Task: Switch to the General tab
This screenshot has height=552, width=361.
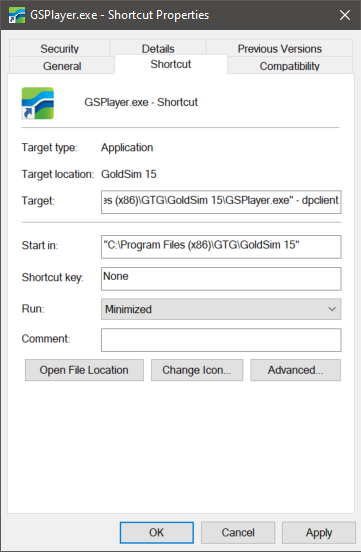Action: (62, 65)
